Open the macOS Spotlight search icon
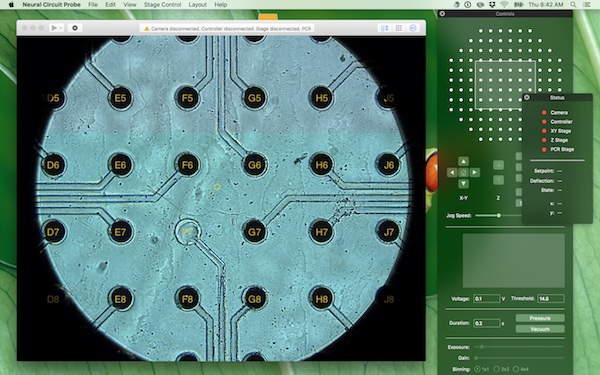 click(573, 5)
